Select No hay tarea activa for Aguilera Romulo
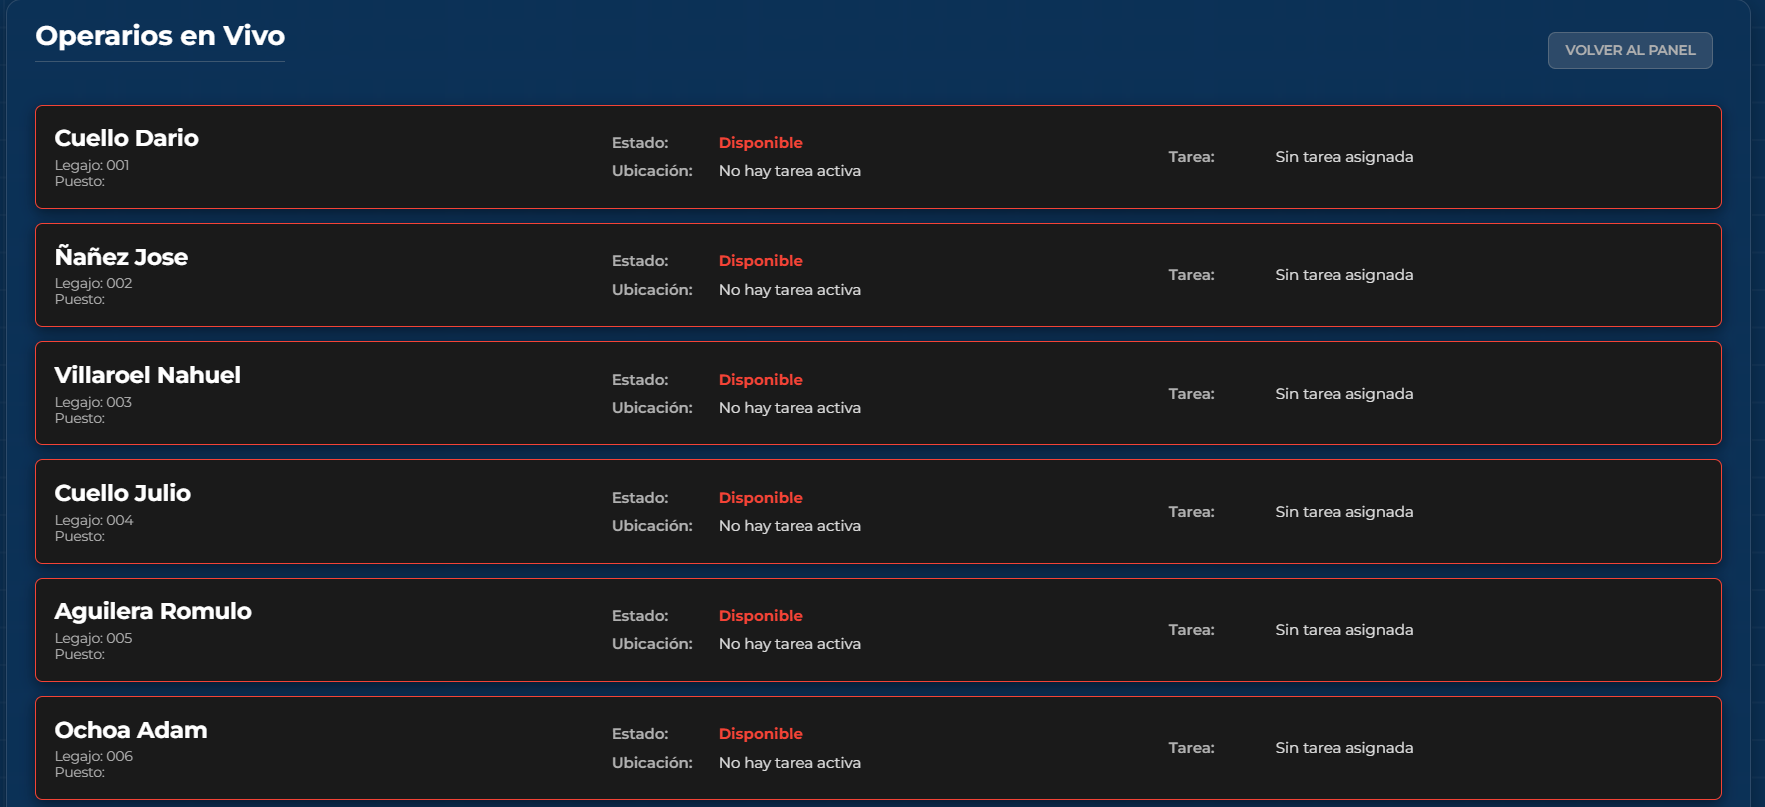The height and width of the screenshot is (807, 1765). click(x=789, y=644)
